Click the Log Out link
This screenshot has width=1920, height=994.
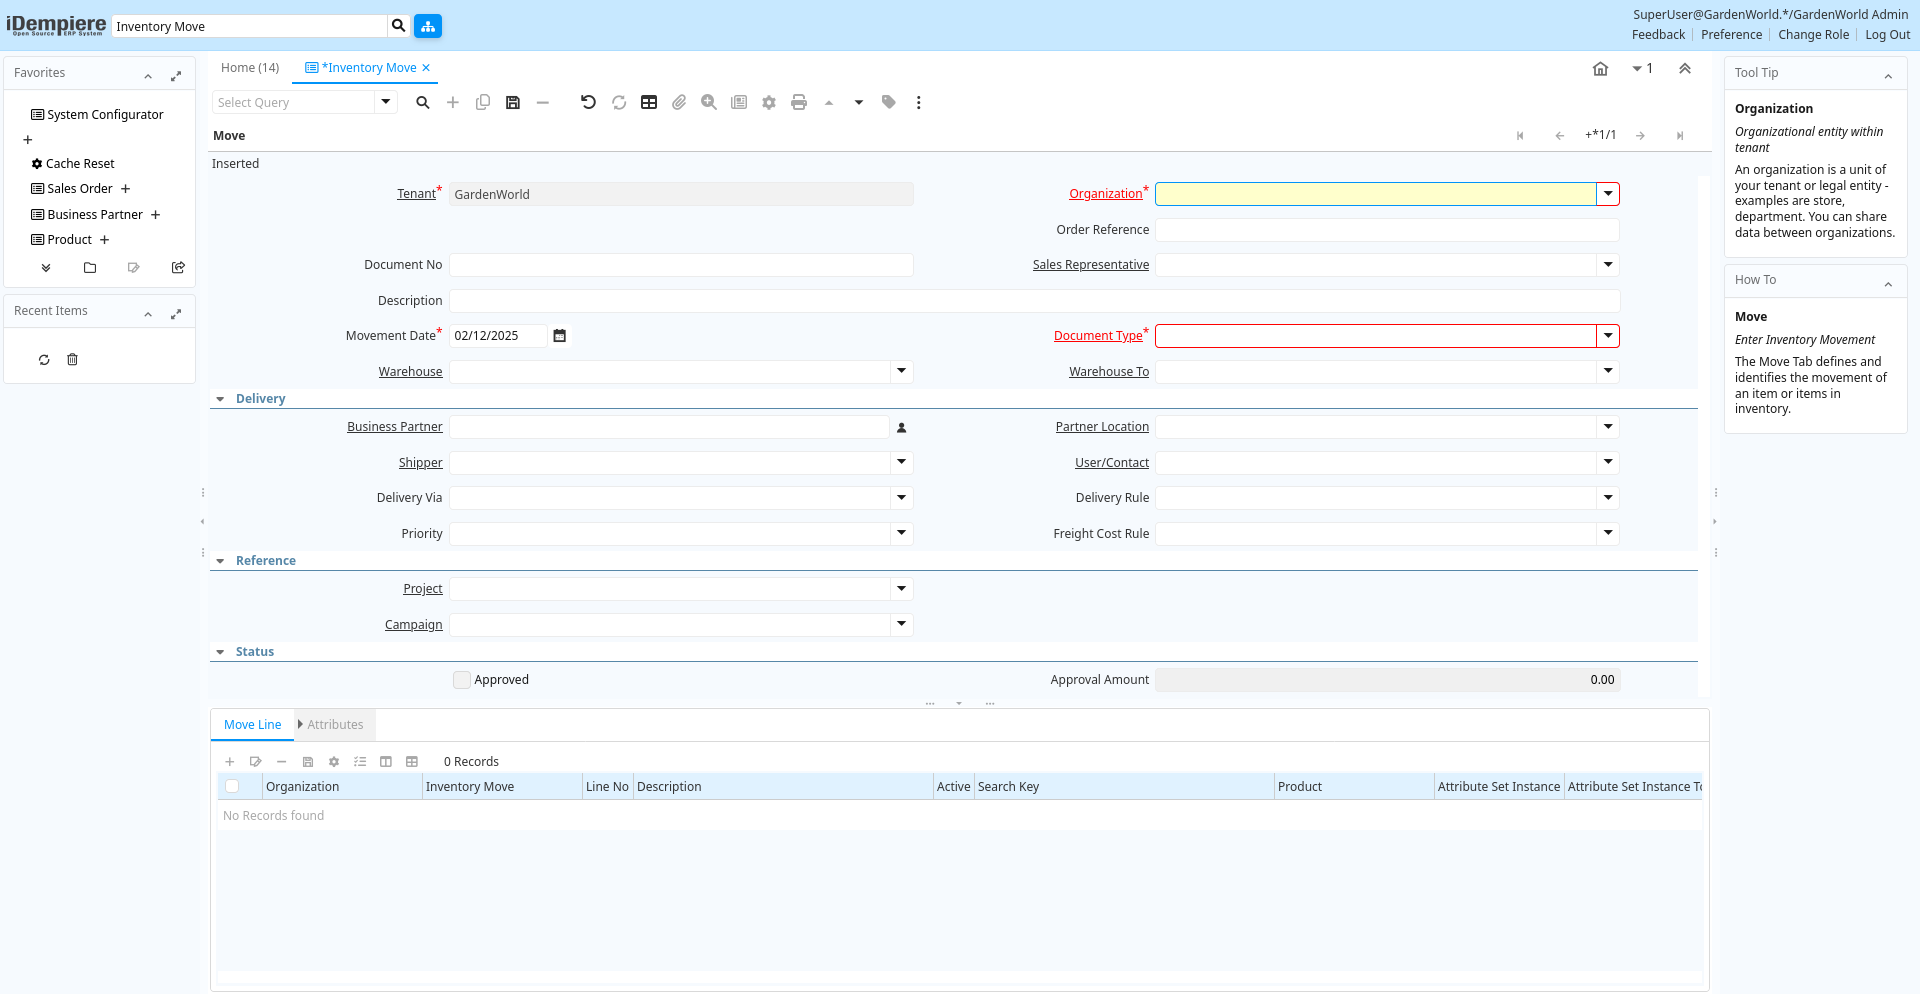pyautogui.click(x=1887, y=35)
